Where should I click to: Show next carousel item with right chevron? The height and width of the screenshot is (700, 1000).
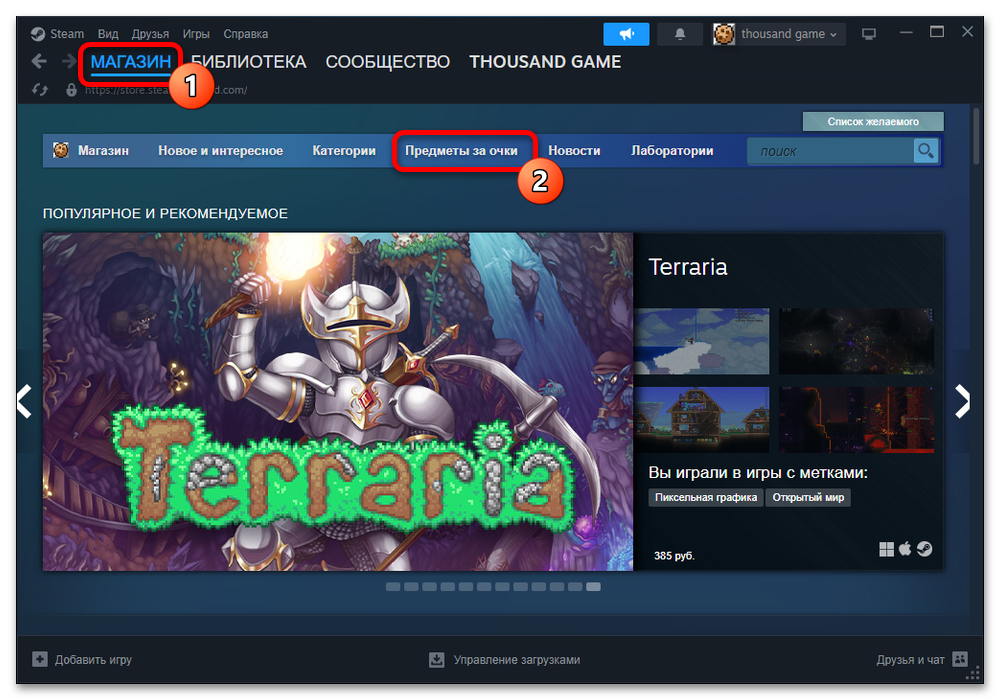click(962, 401)
